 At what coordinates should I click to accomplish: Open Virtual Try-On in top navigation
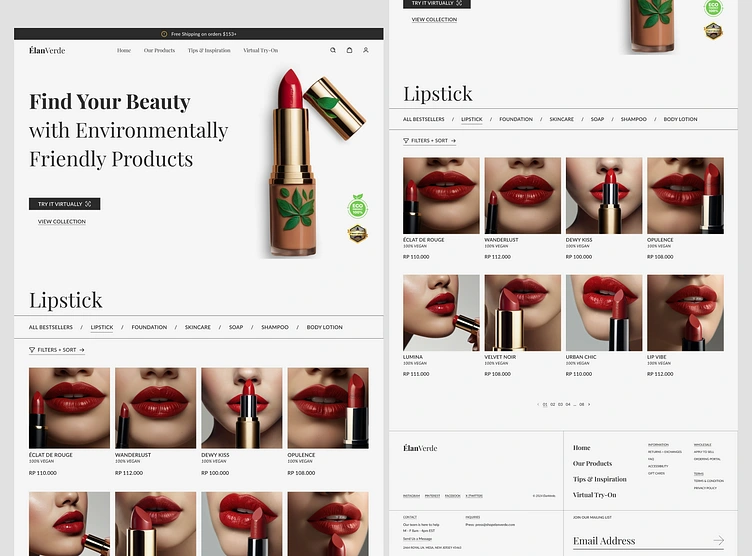click(260, 50)
